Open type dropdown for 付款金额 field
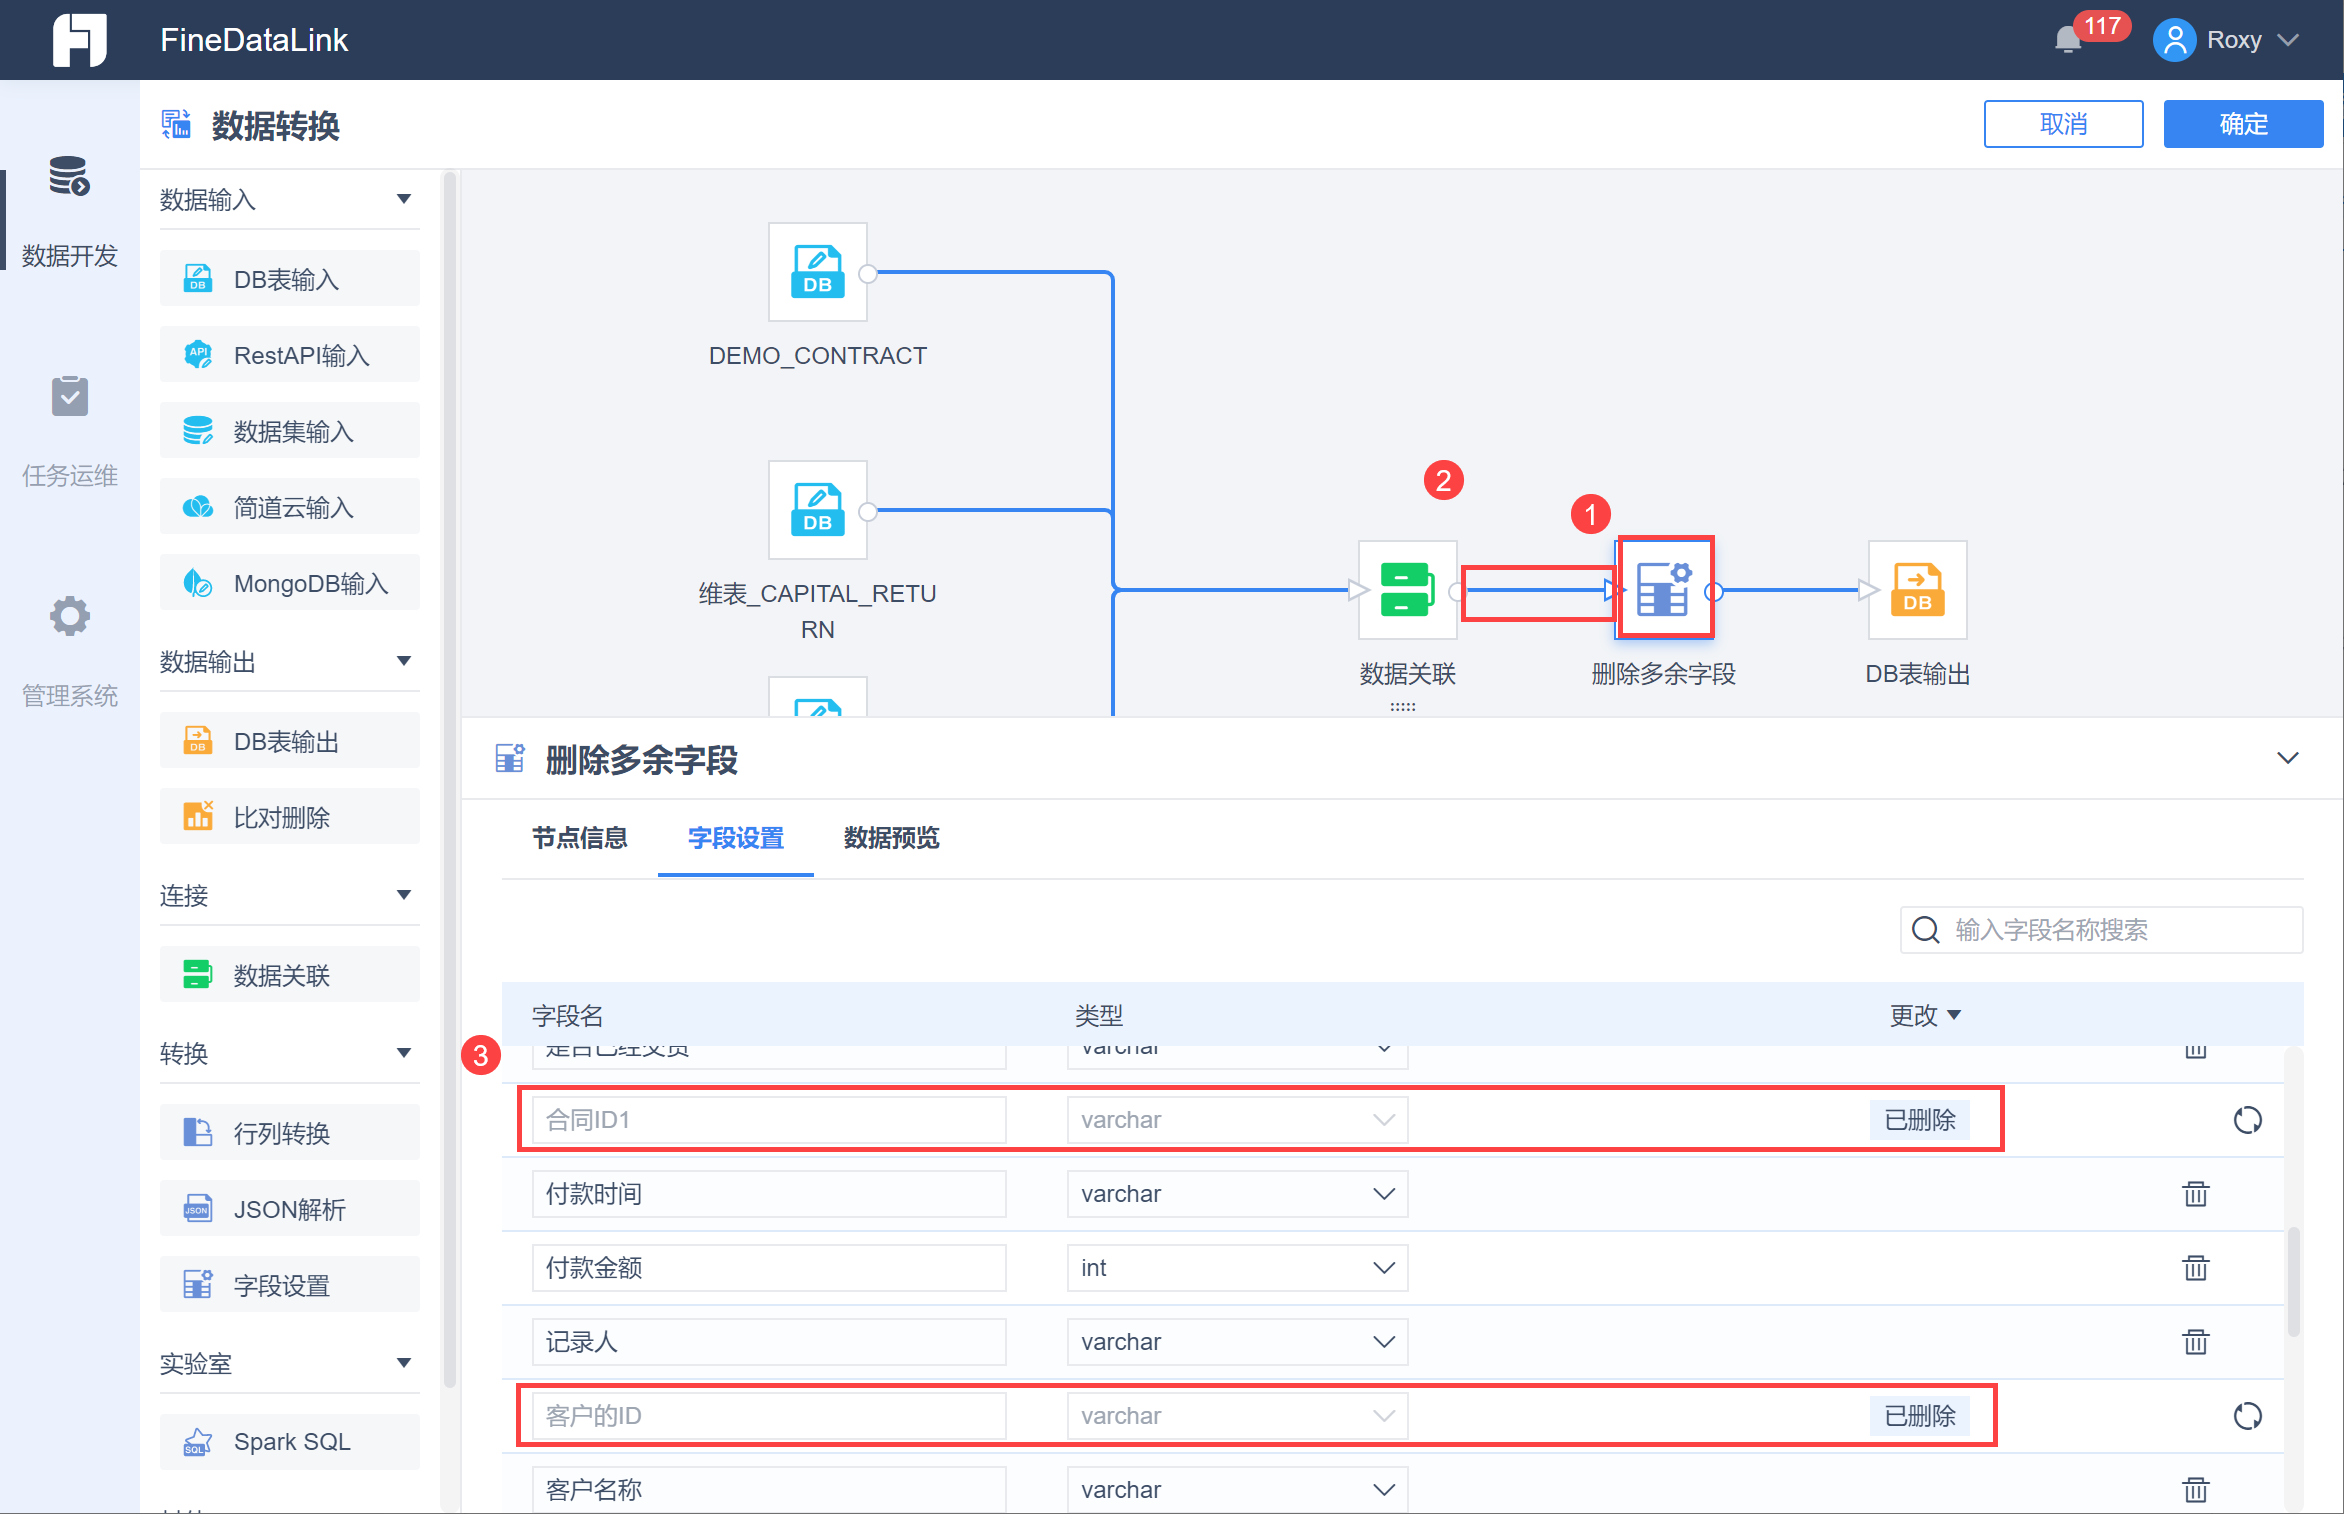The width and height of the screenshot is (2344, 1514). pyautogui.click(x=1237, y=1268)
